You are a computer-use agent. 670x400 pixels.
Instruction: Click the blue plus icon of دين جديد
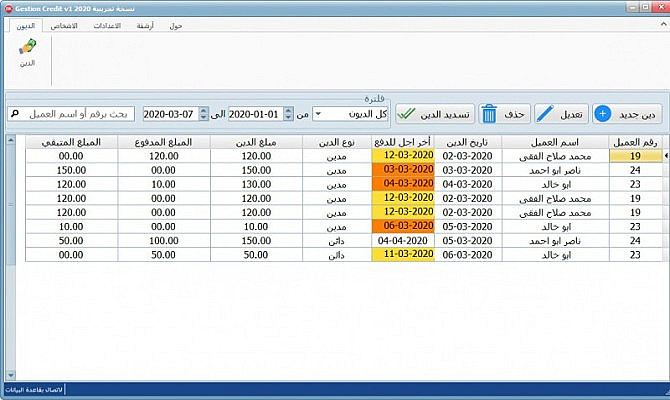pyautogui.click(x=602, y=114)
